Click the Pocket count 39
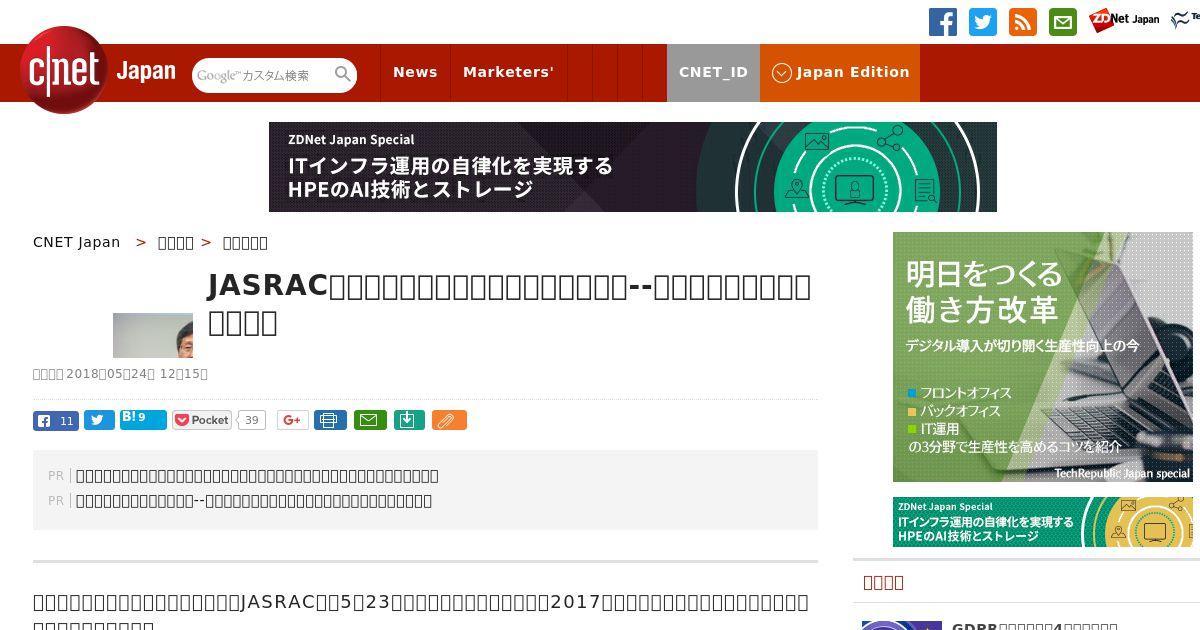 (x=252, y=420)
